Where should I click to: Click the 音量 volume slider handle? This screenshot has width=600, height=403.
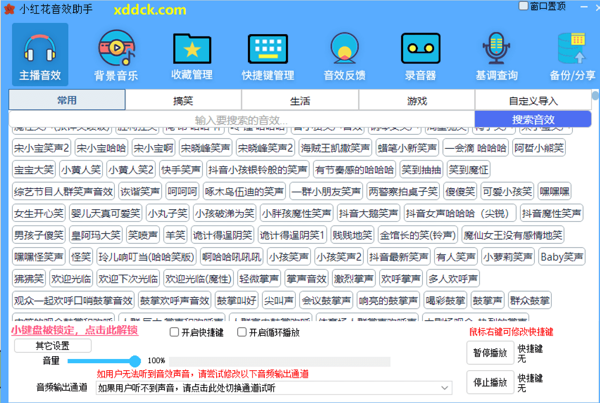134,360
